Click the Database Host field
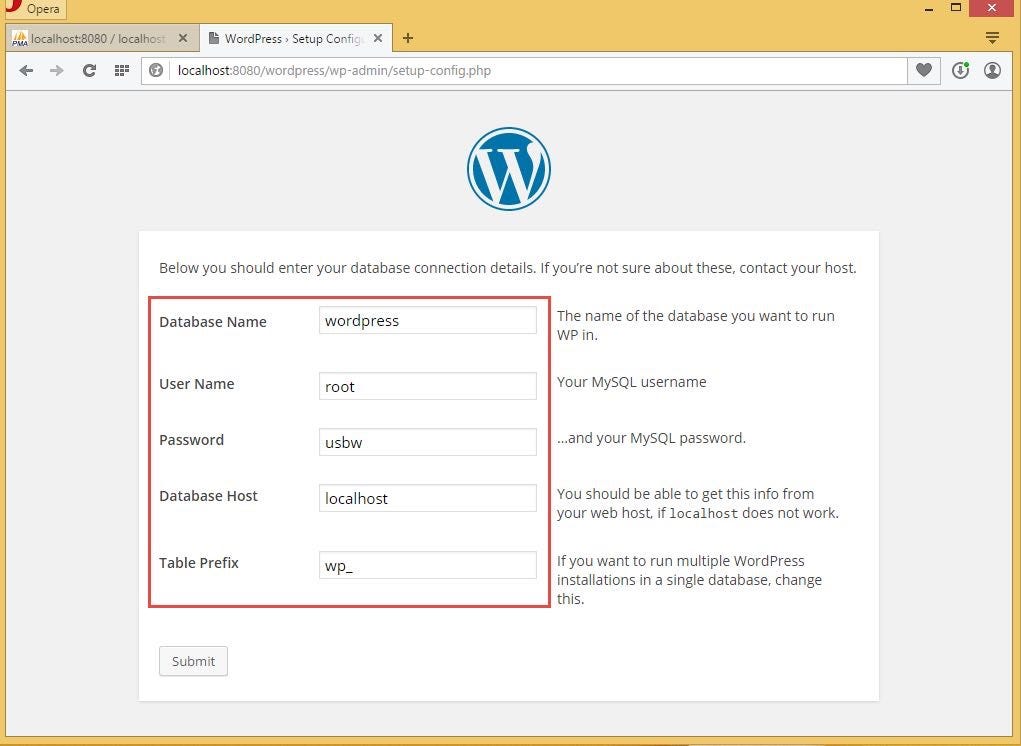This screenshot has width=1021, height=746. [x=427, y=498]
